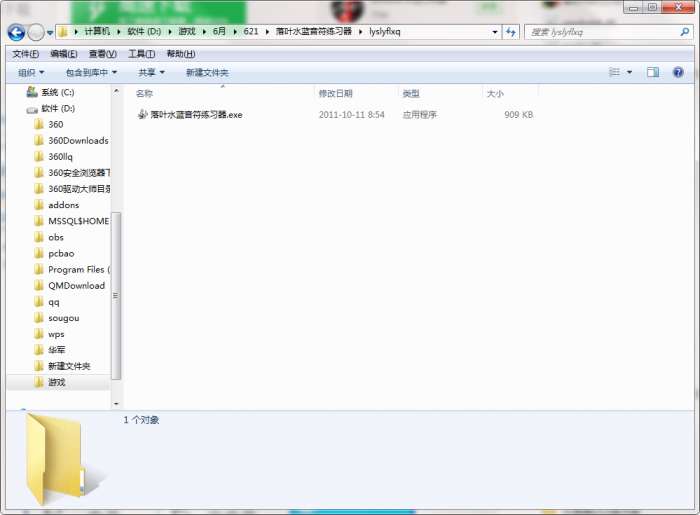Select the sougou folder in tree
700x515 pixels.
click(64, 318)
